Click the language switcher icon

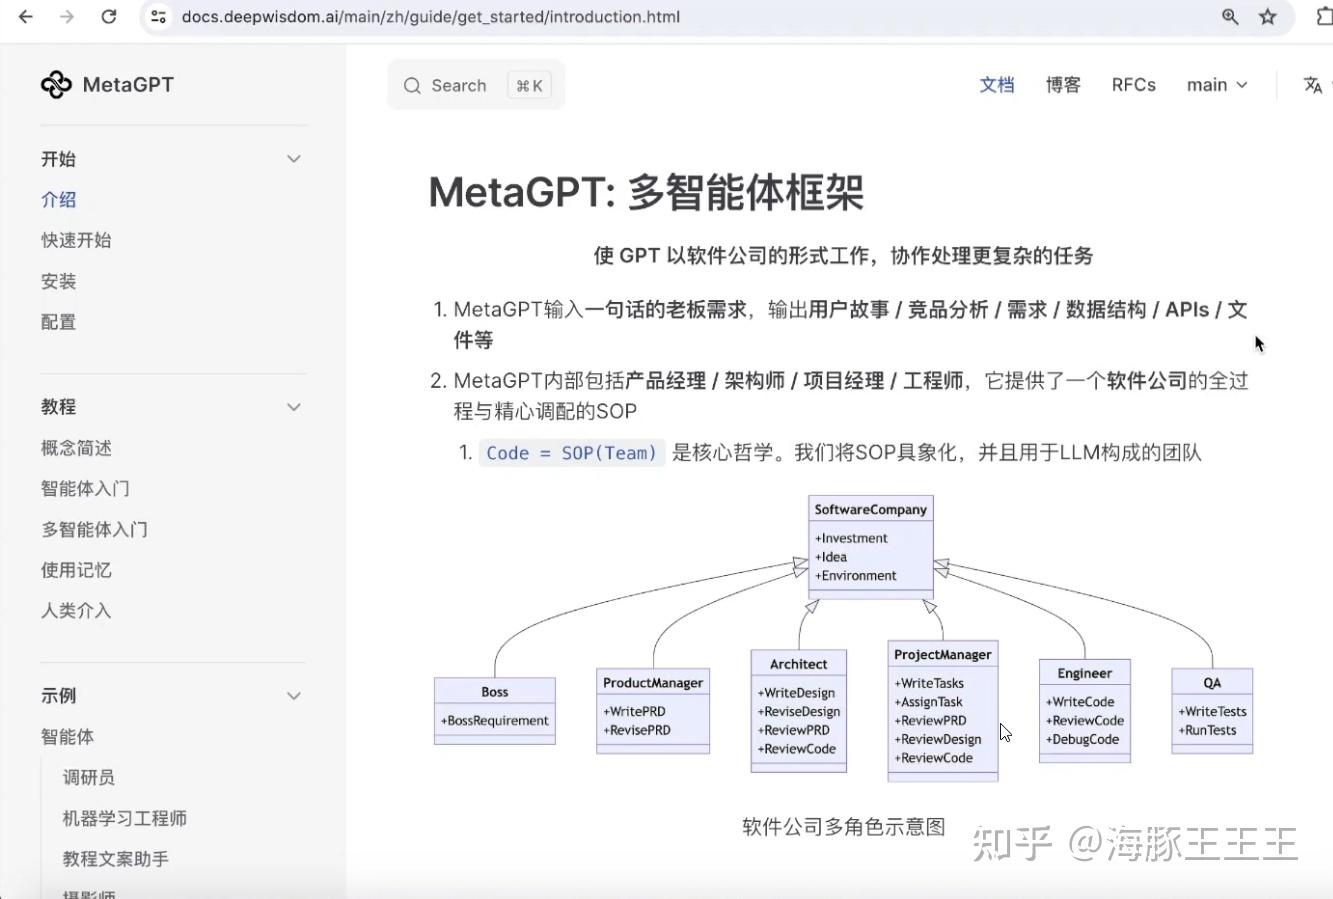(1312, 85)
